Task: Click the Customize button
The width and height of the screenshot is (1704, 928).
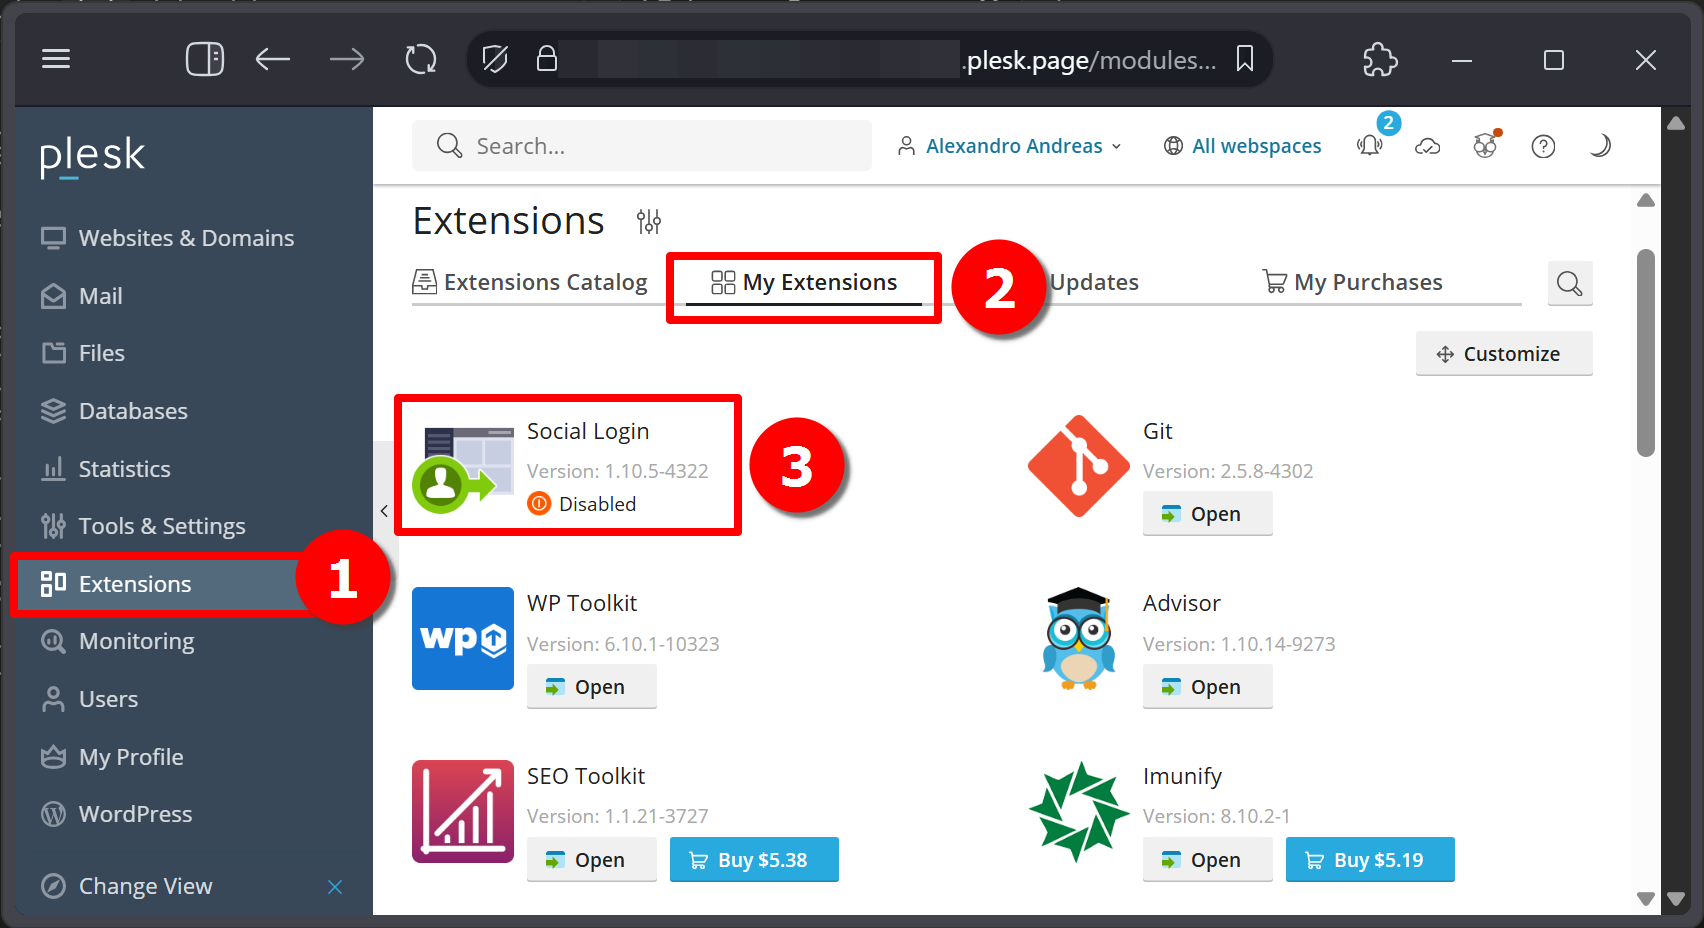Action: [1504, 354]
